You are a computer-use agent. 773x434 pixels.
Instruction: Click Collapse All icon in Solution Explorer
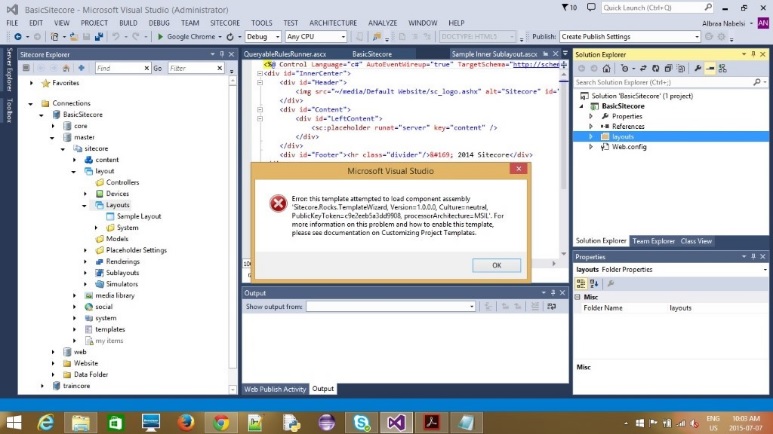click(668, 69)
